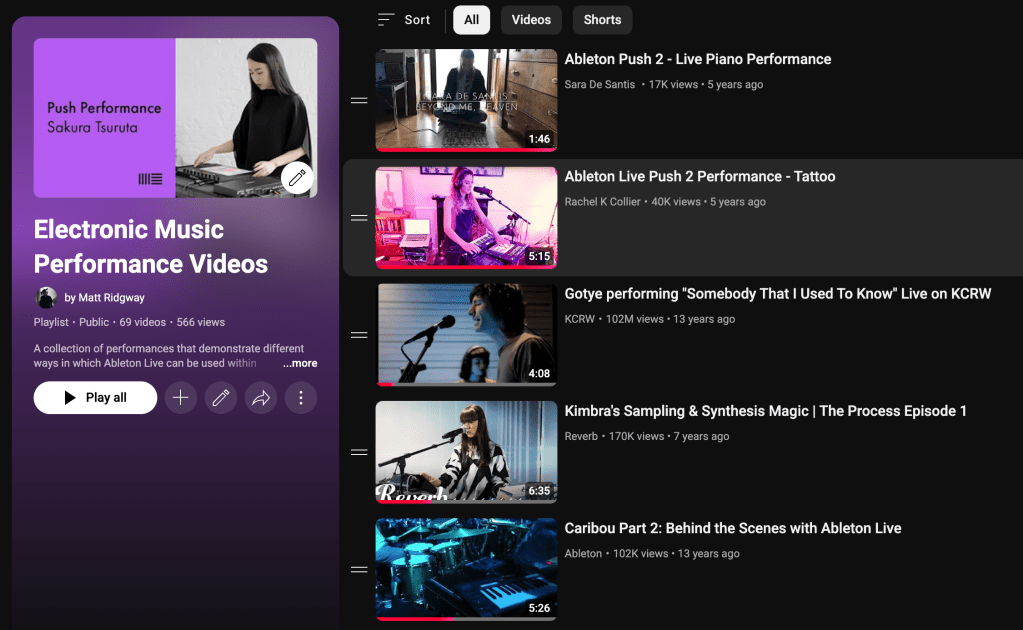The width and height of the screenshot is (1023, 630).
Task: Click the pencil icon on playlist cover image
Action: pyautogui.click(x=295, y=178)
